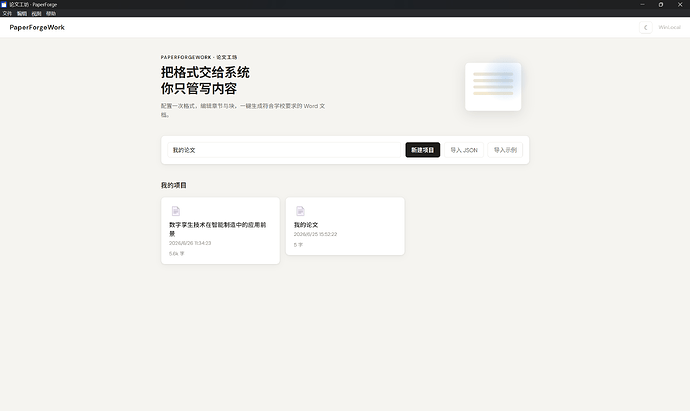Open the 文件 menu
Viewport: 690px width, 411px height.
[x=7, y=14]
